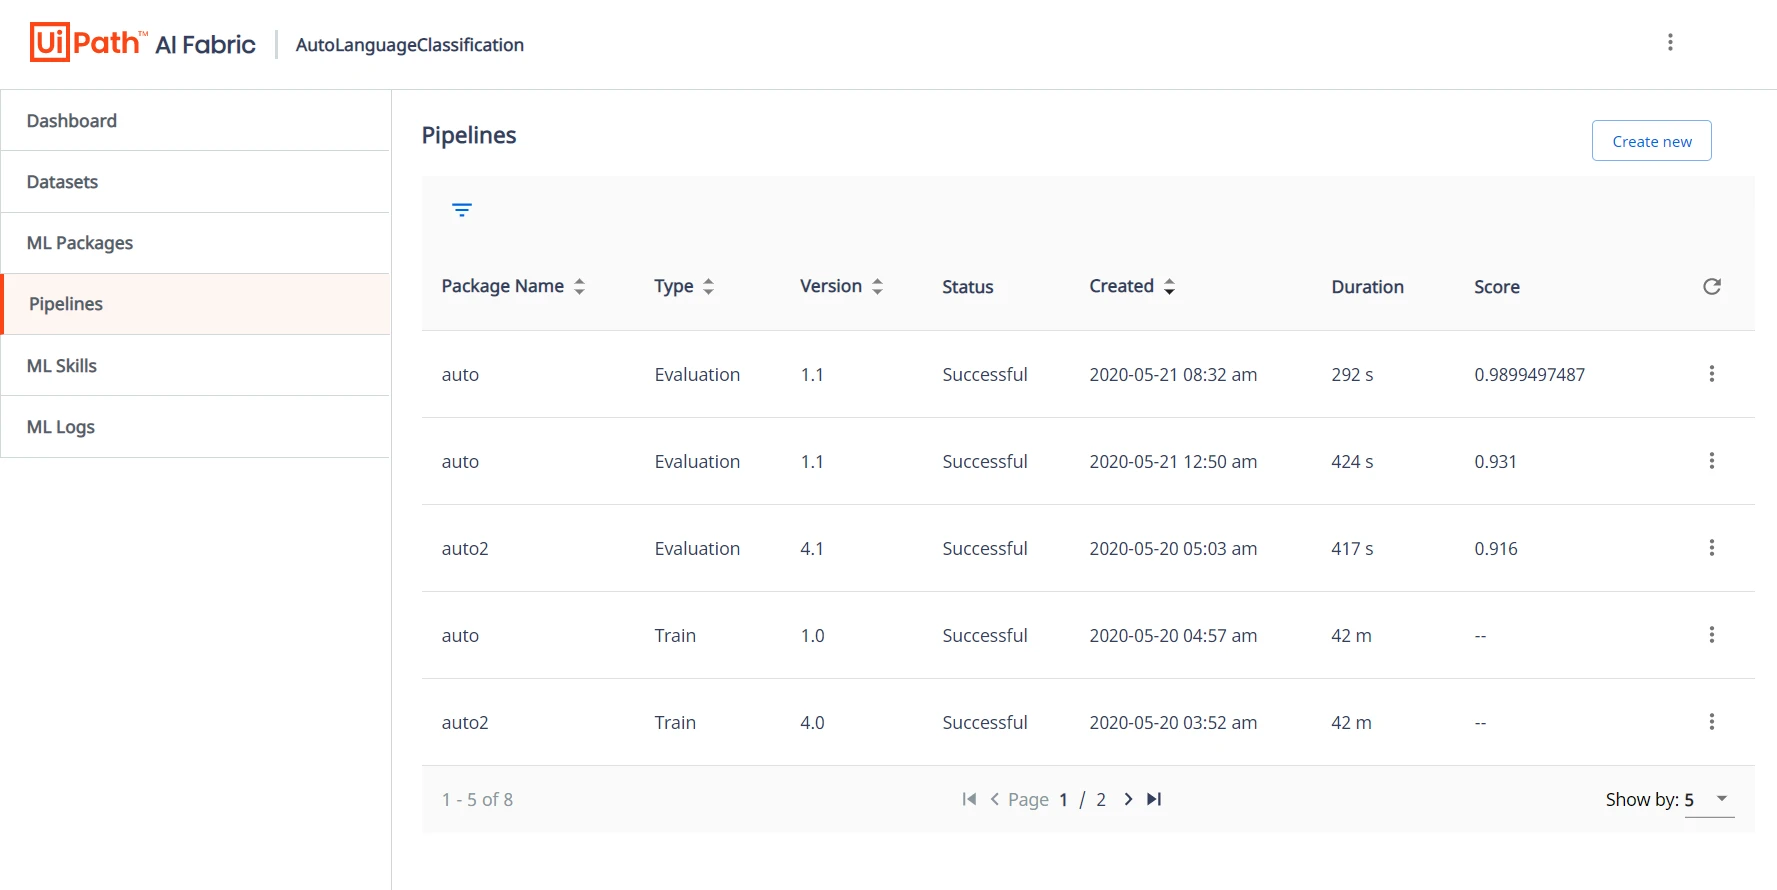
Task: Go to previous page of results
Action: click(x=995, y=799)
